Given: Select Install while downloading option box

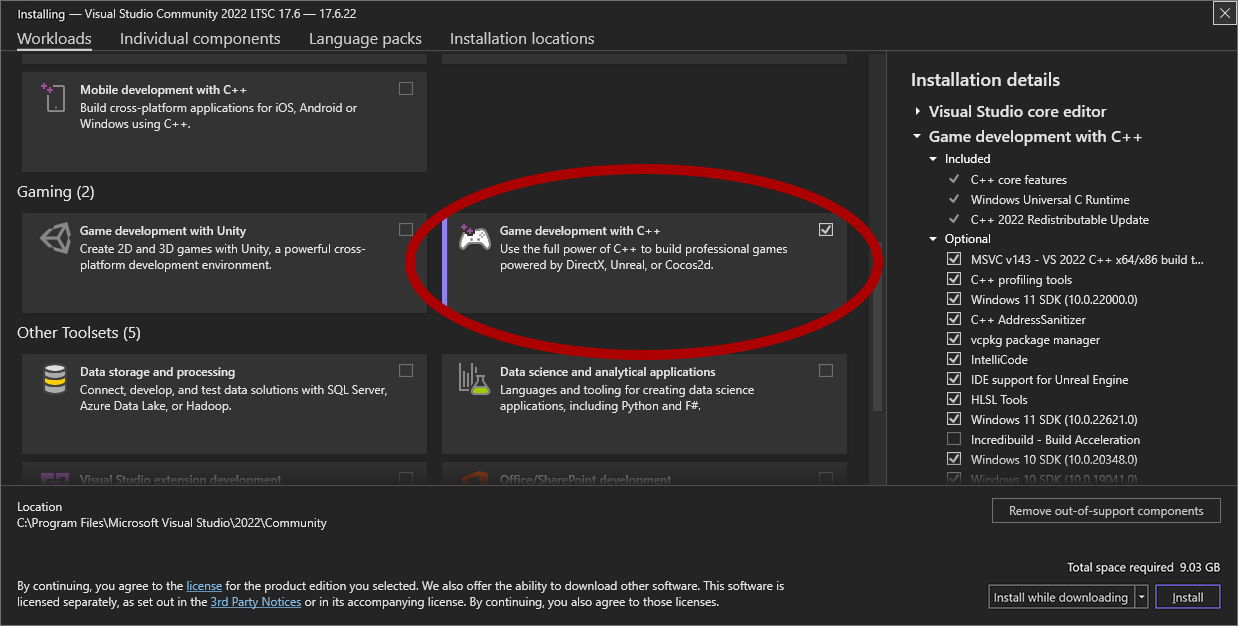Looking at the screenshot, I should (x=1061, y=597).
